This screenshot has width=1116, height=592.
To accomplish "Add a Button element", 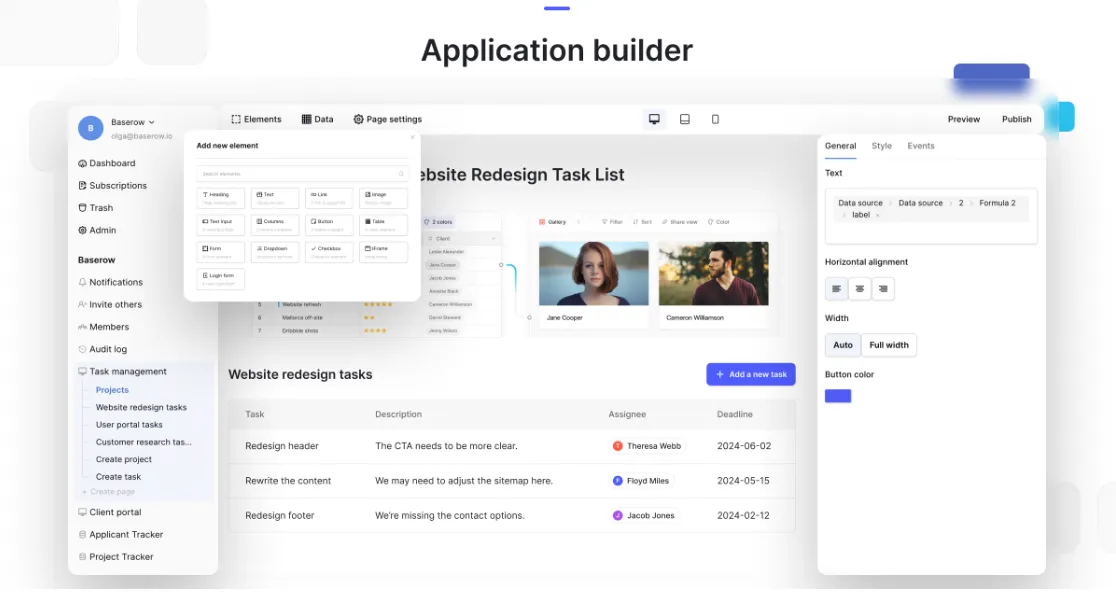I will 329,225.
